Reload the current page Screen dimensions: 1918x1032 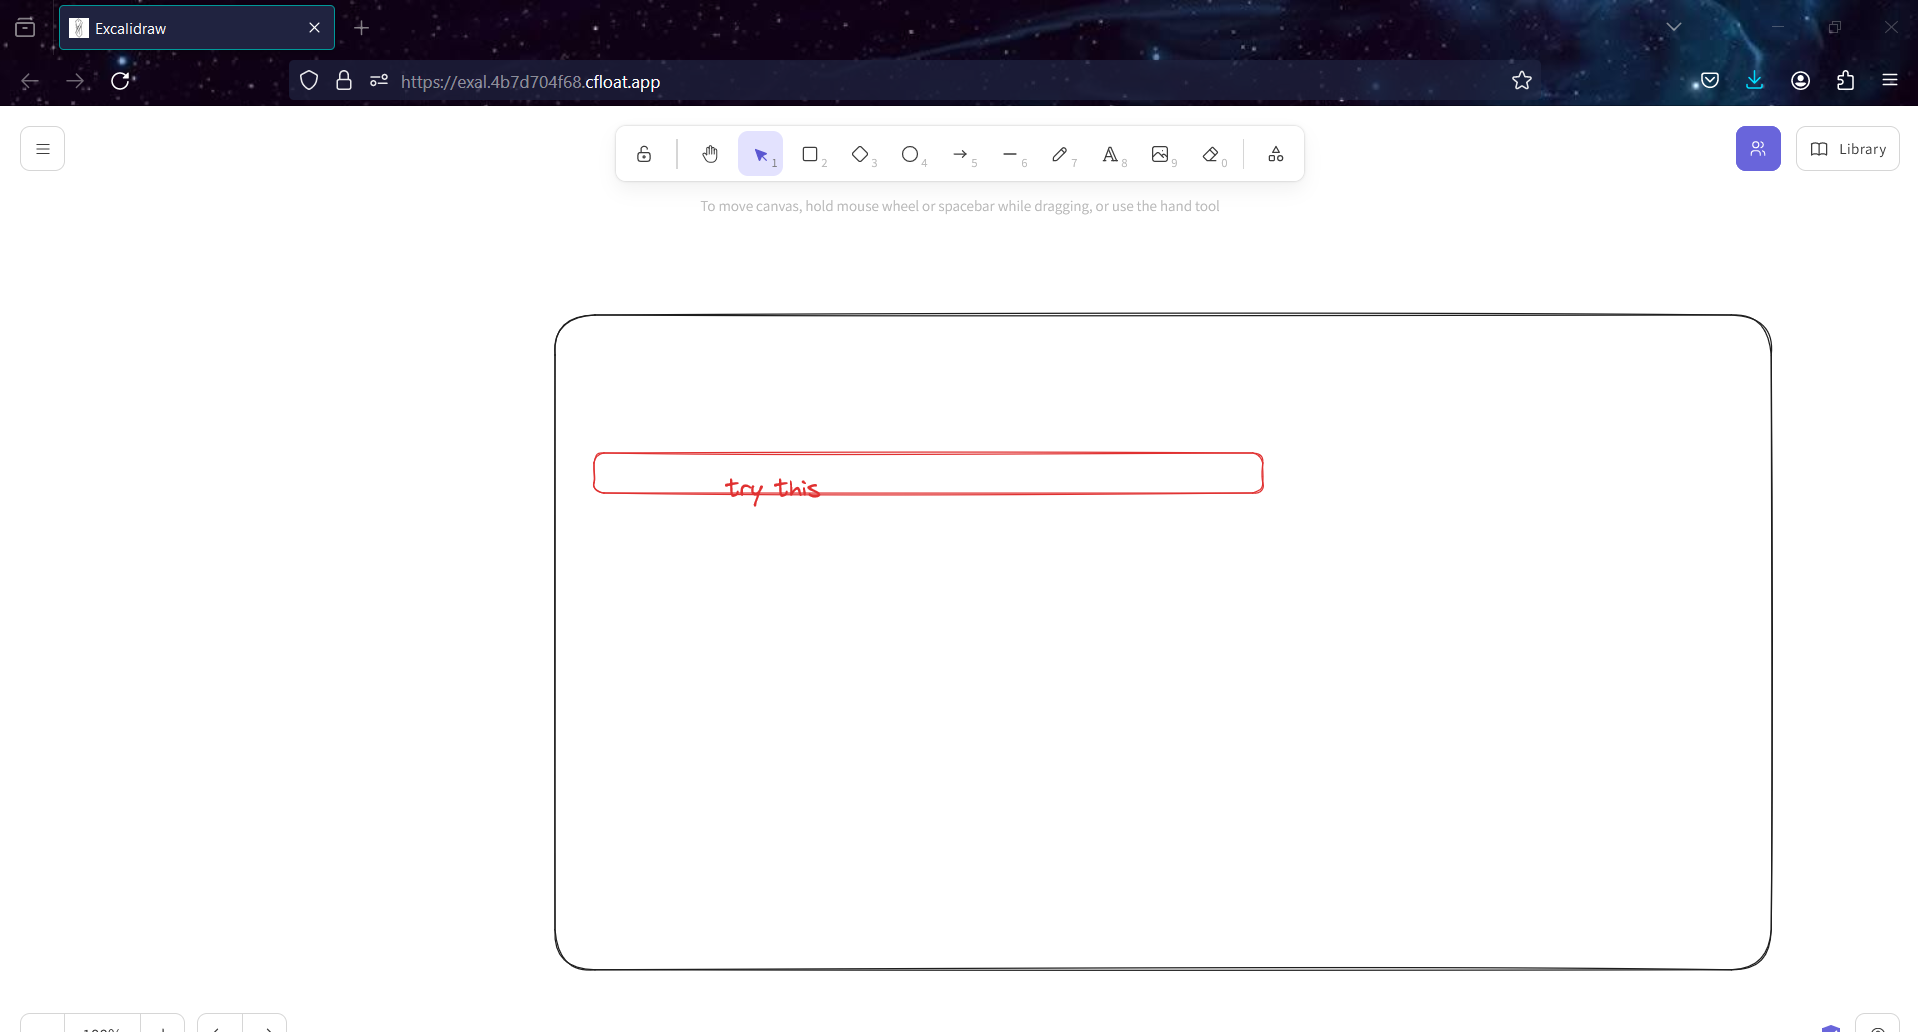tap(120, 81)
